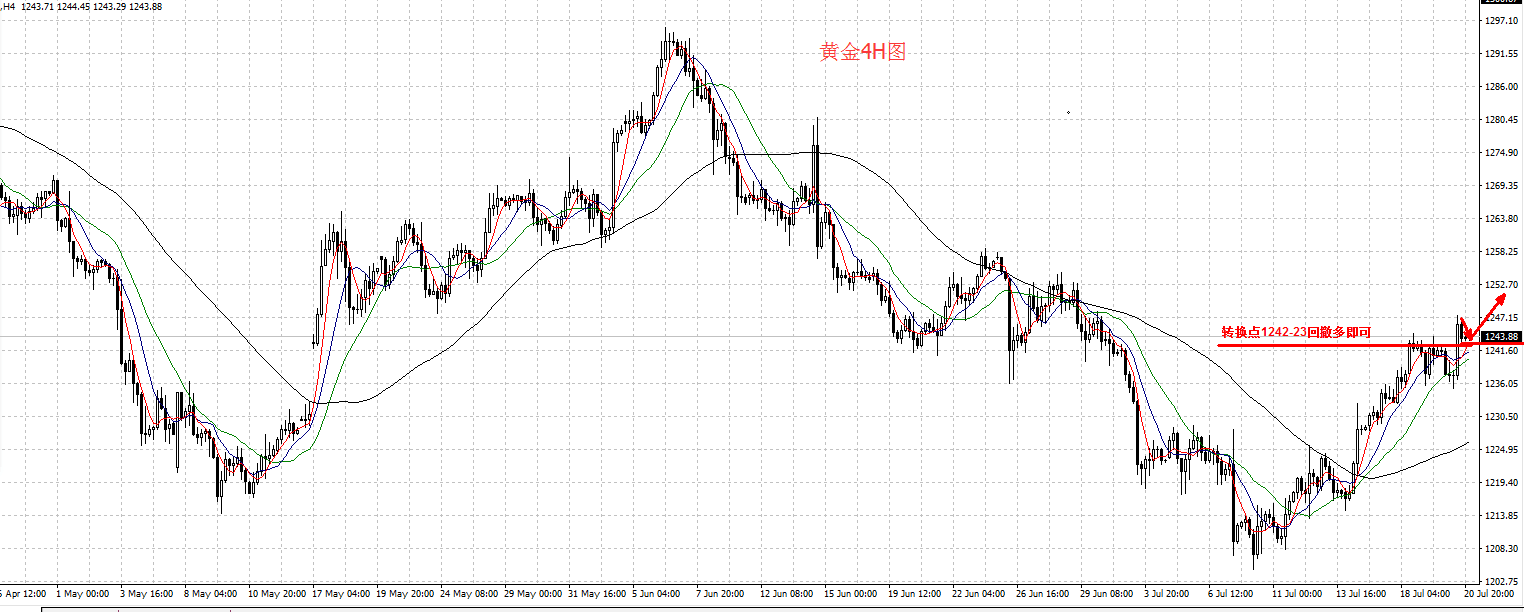Image resolution: width=1524 pixels, height=612 pixels.
Task: Click the 1291.55 price axis label
Action: [x=1503, y=53]
